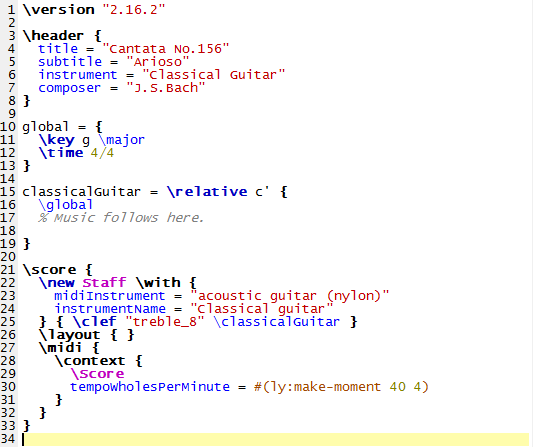Click the \layout keyword on line 26
The height and width of the screenshot is (447, 534).
tap(69, 335)
